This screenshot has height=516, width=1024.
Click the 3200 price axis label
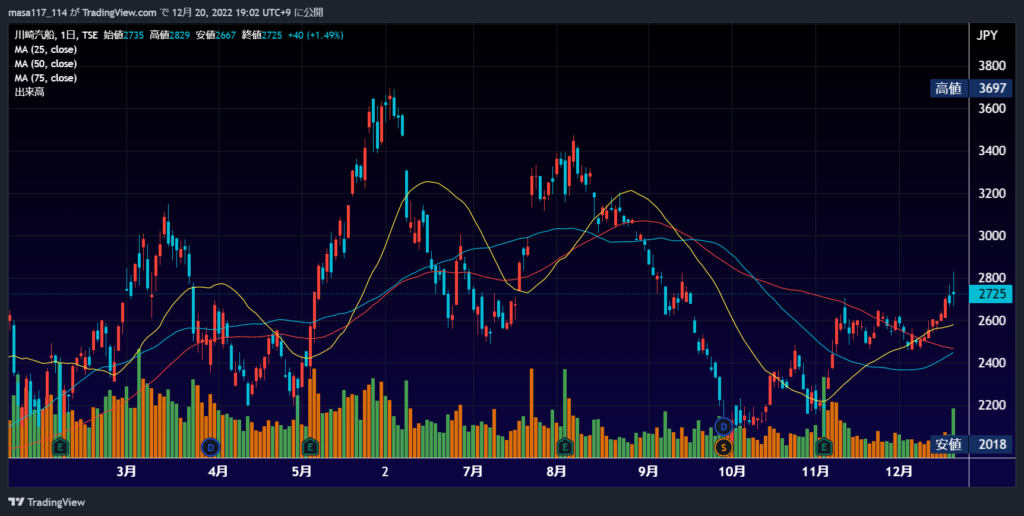(992, 193)
